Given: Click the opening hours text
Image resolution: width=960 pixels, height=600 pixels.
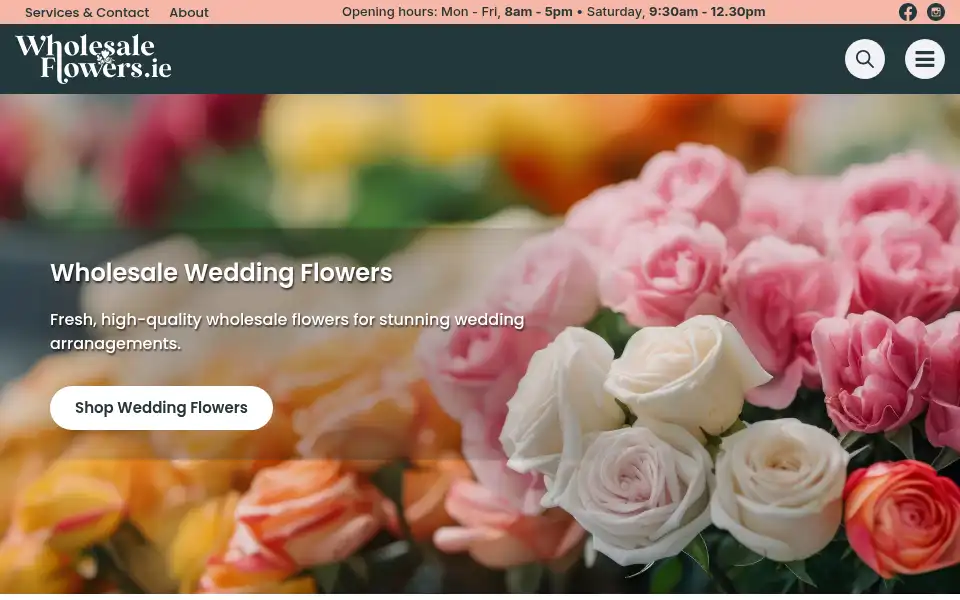Looking at the screenshot, I should 553,12.
